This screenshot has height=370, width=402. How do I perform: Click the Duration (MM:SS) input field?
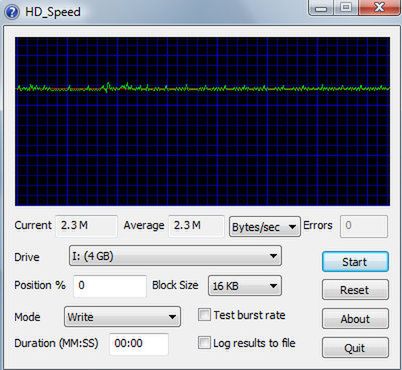point(139,343)
